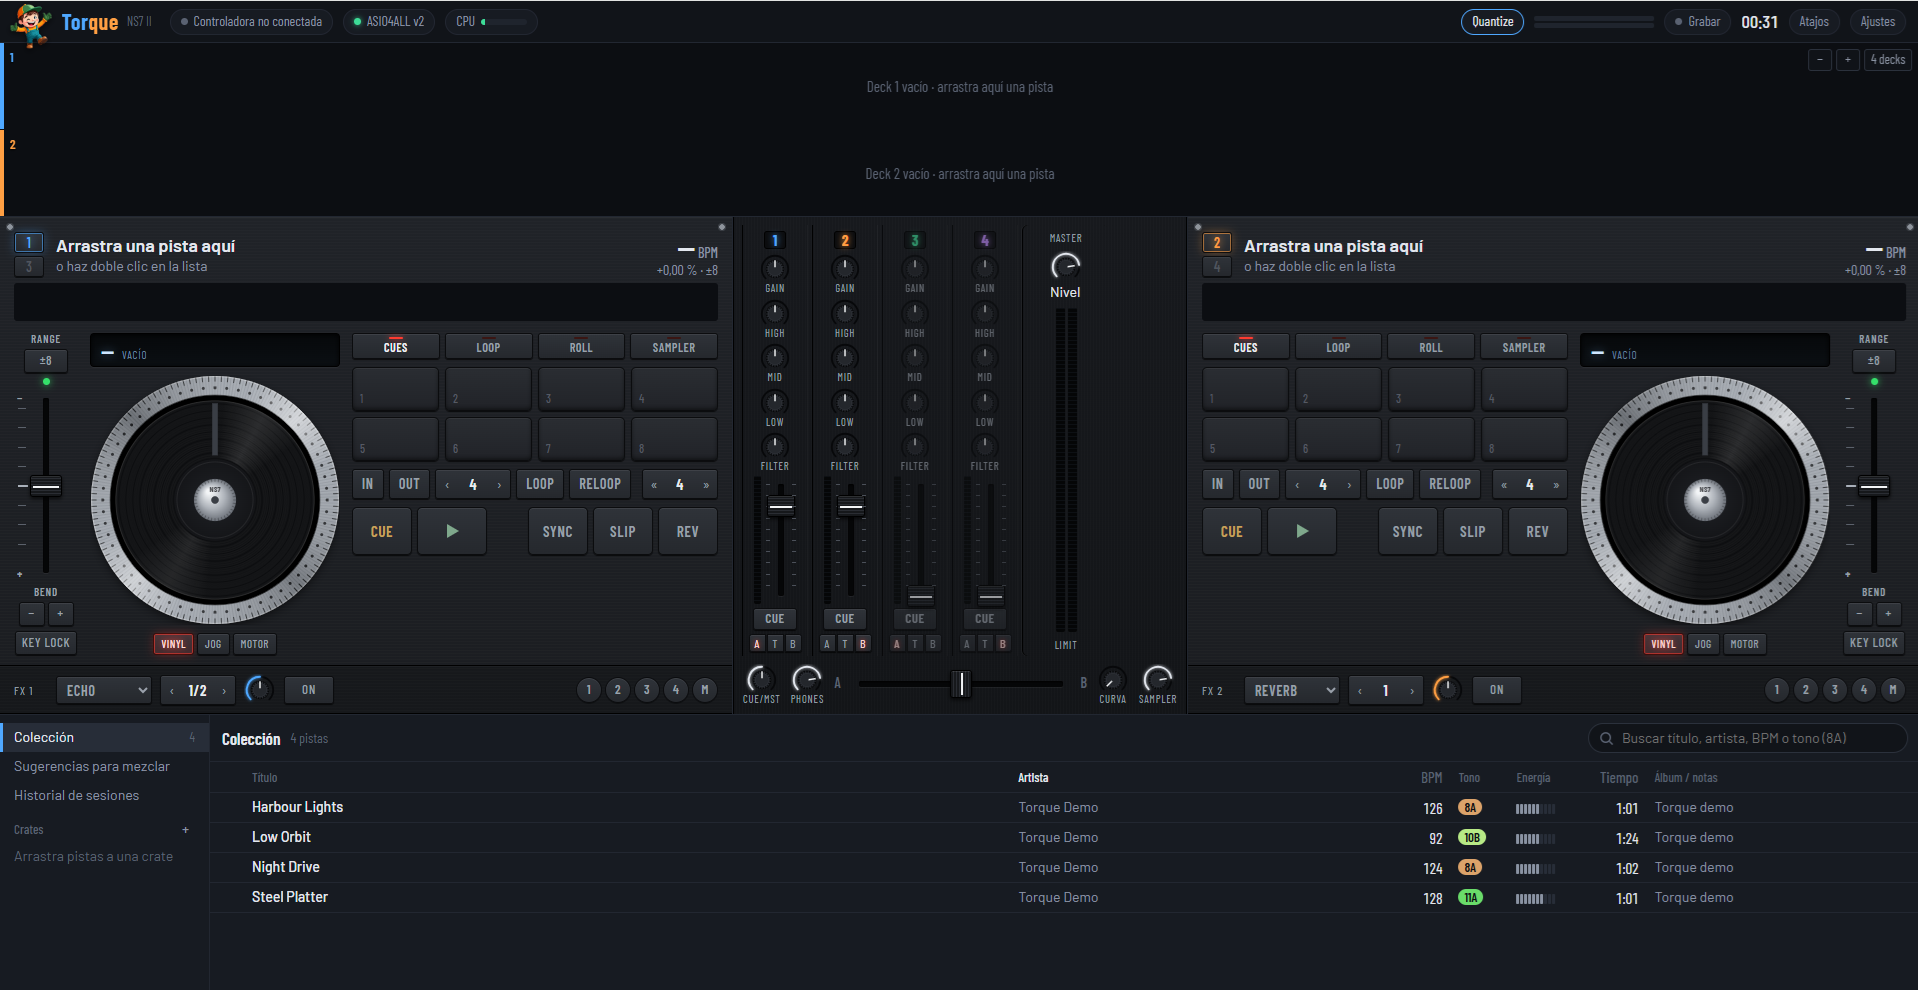Enable Key Lock on deck 1

[x=46, y=643]
